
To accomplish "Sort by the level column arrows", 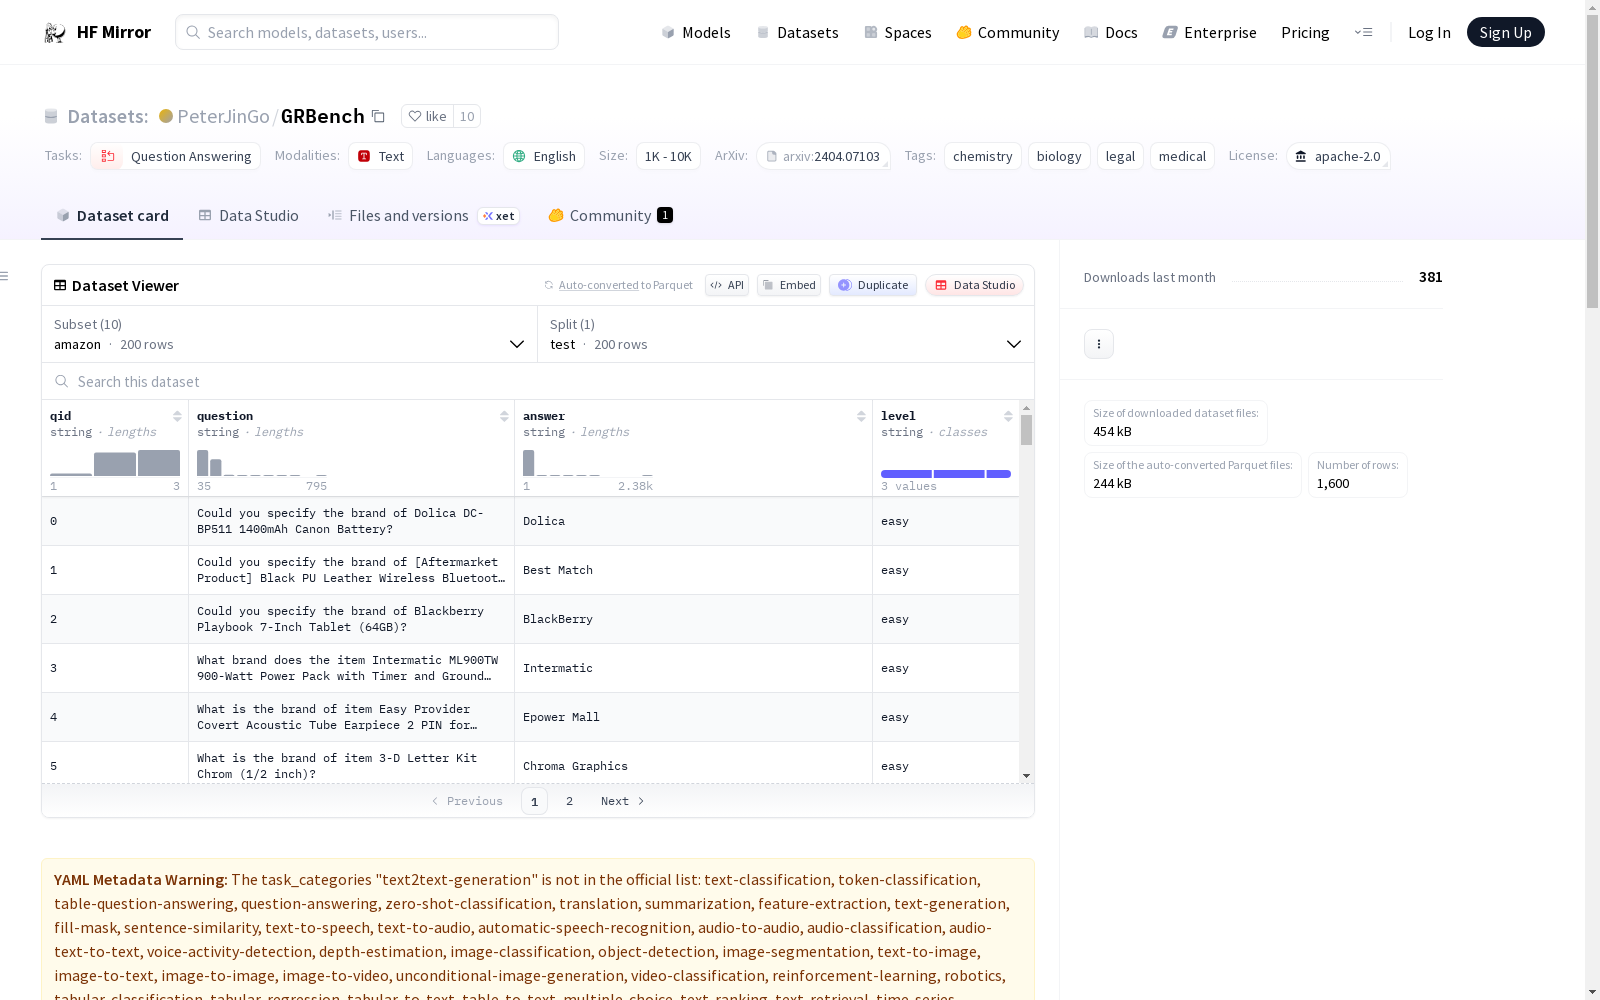I will pyautogui.click(x=1008, y=416).
